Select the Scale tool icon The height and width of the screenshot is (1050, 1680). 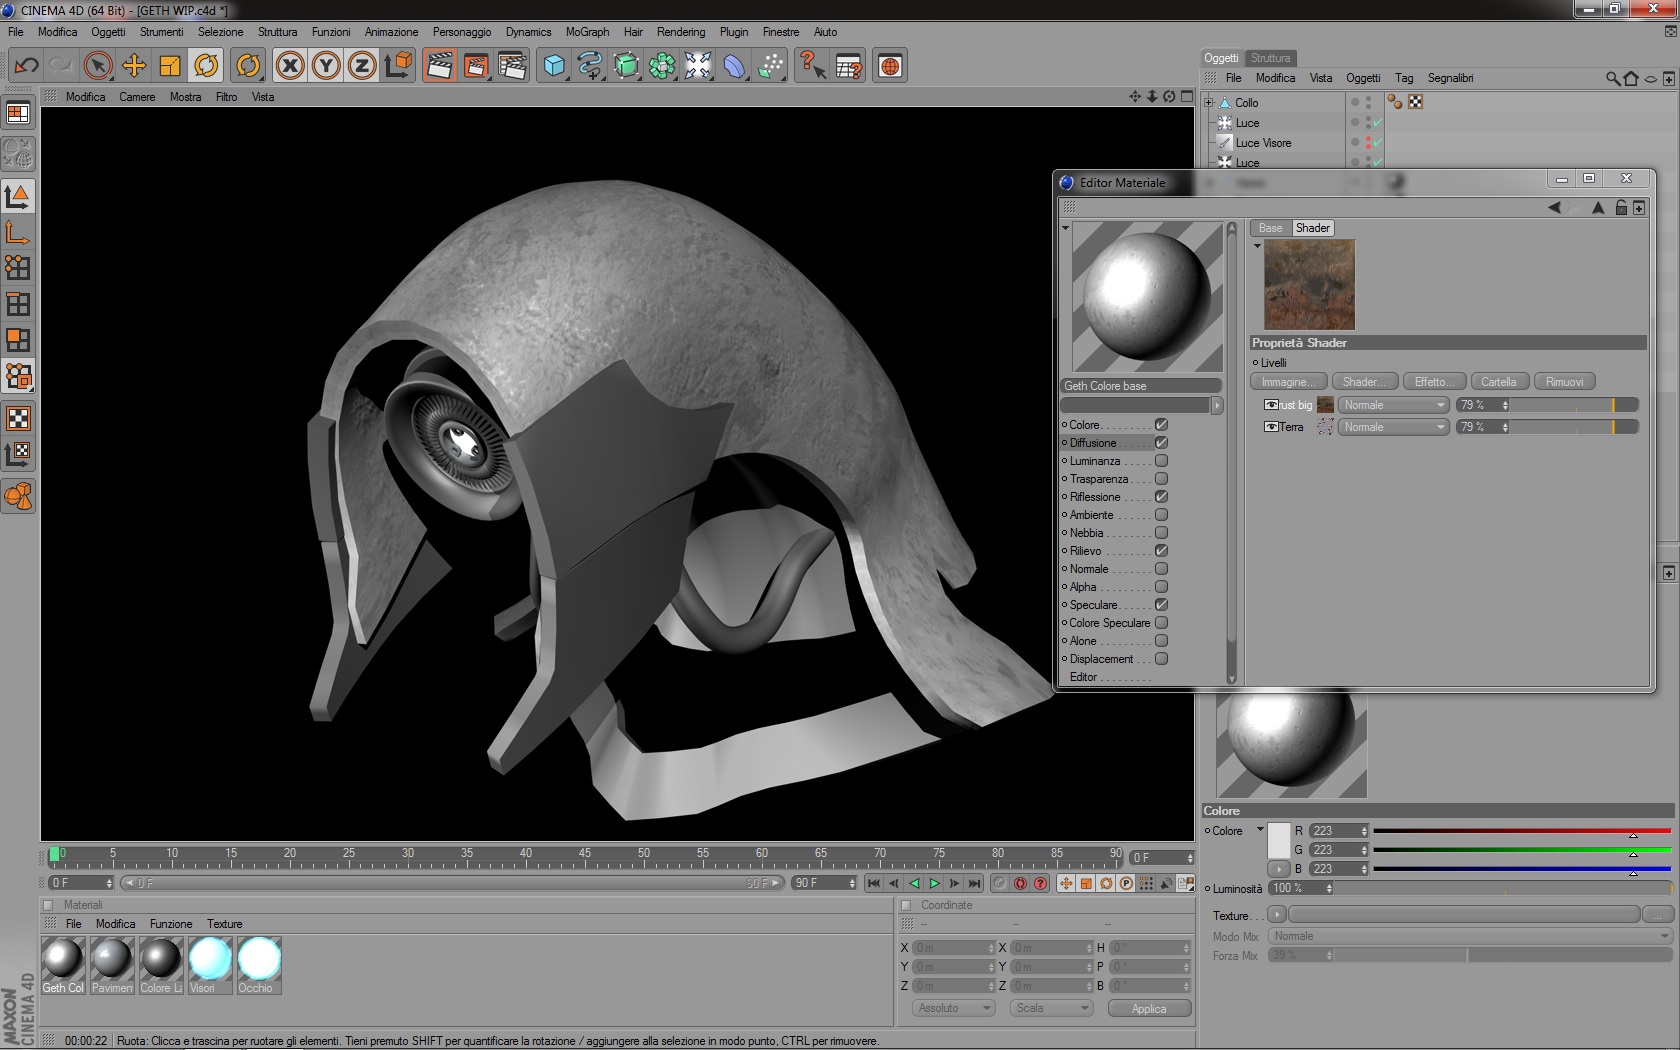[170, 66]
